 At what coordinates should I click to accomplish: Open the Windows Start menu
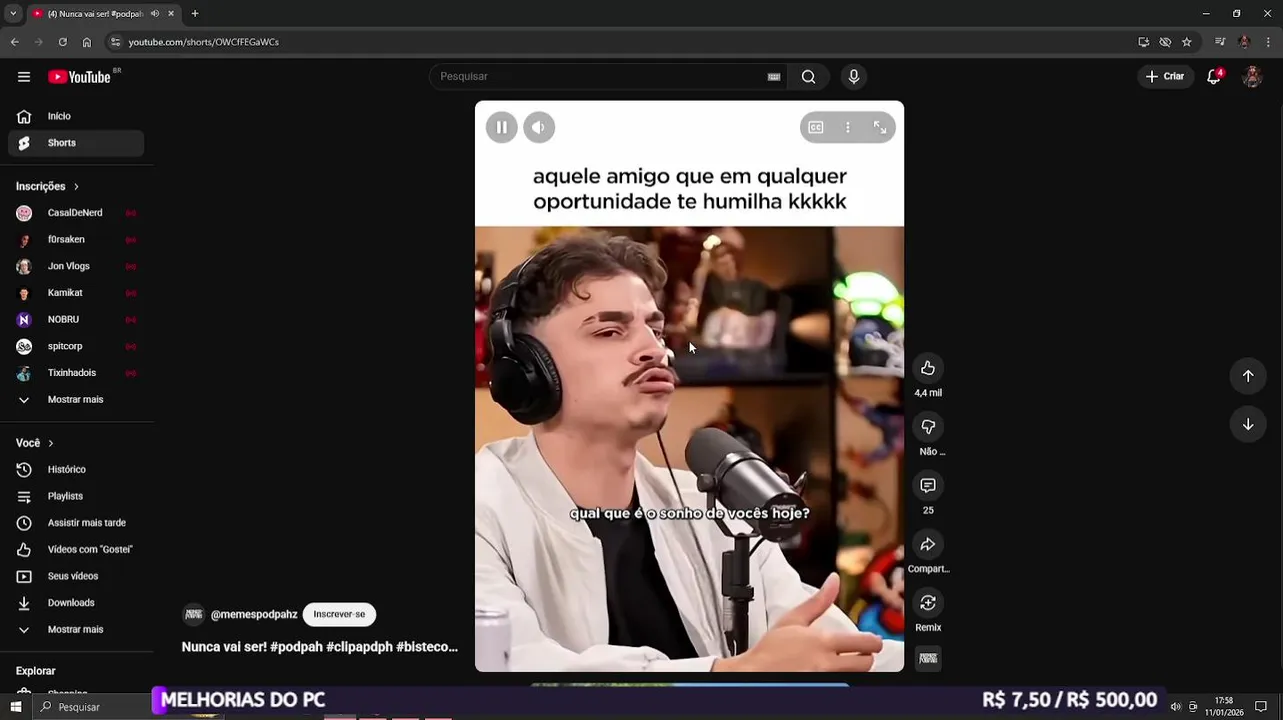tap(15, 707)
